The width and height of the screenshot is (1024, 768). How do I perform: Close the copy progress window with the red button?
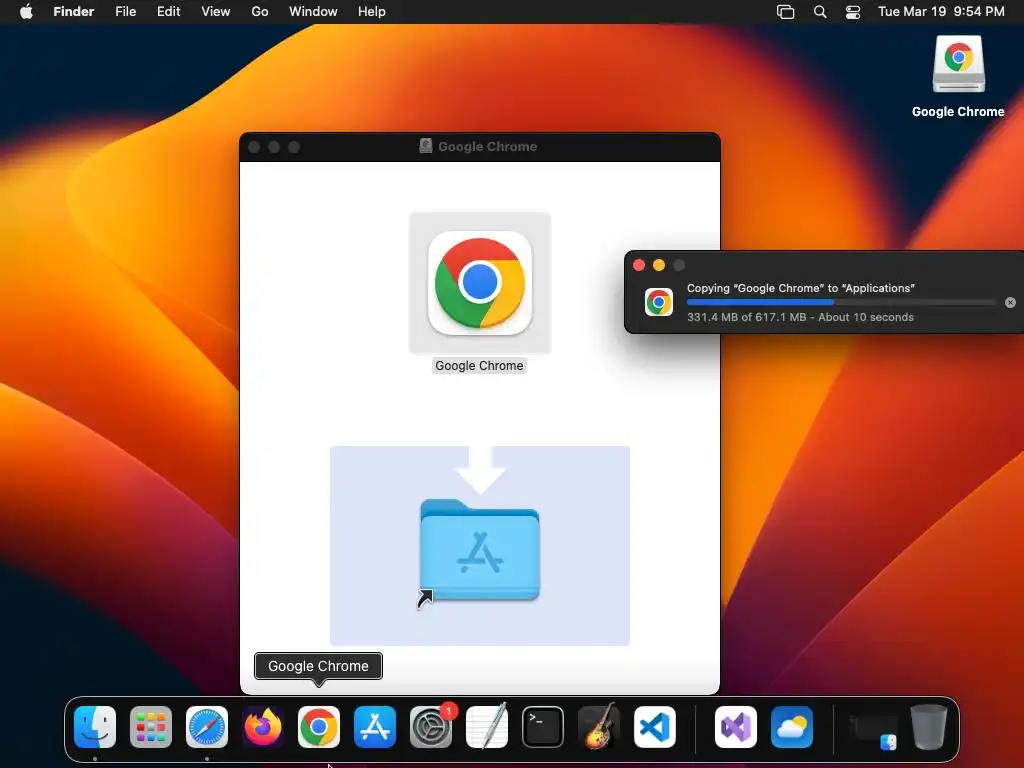tap(639, 265)
